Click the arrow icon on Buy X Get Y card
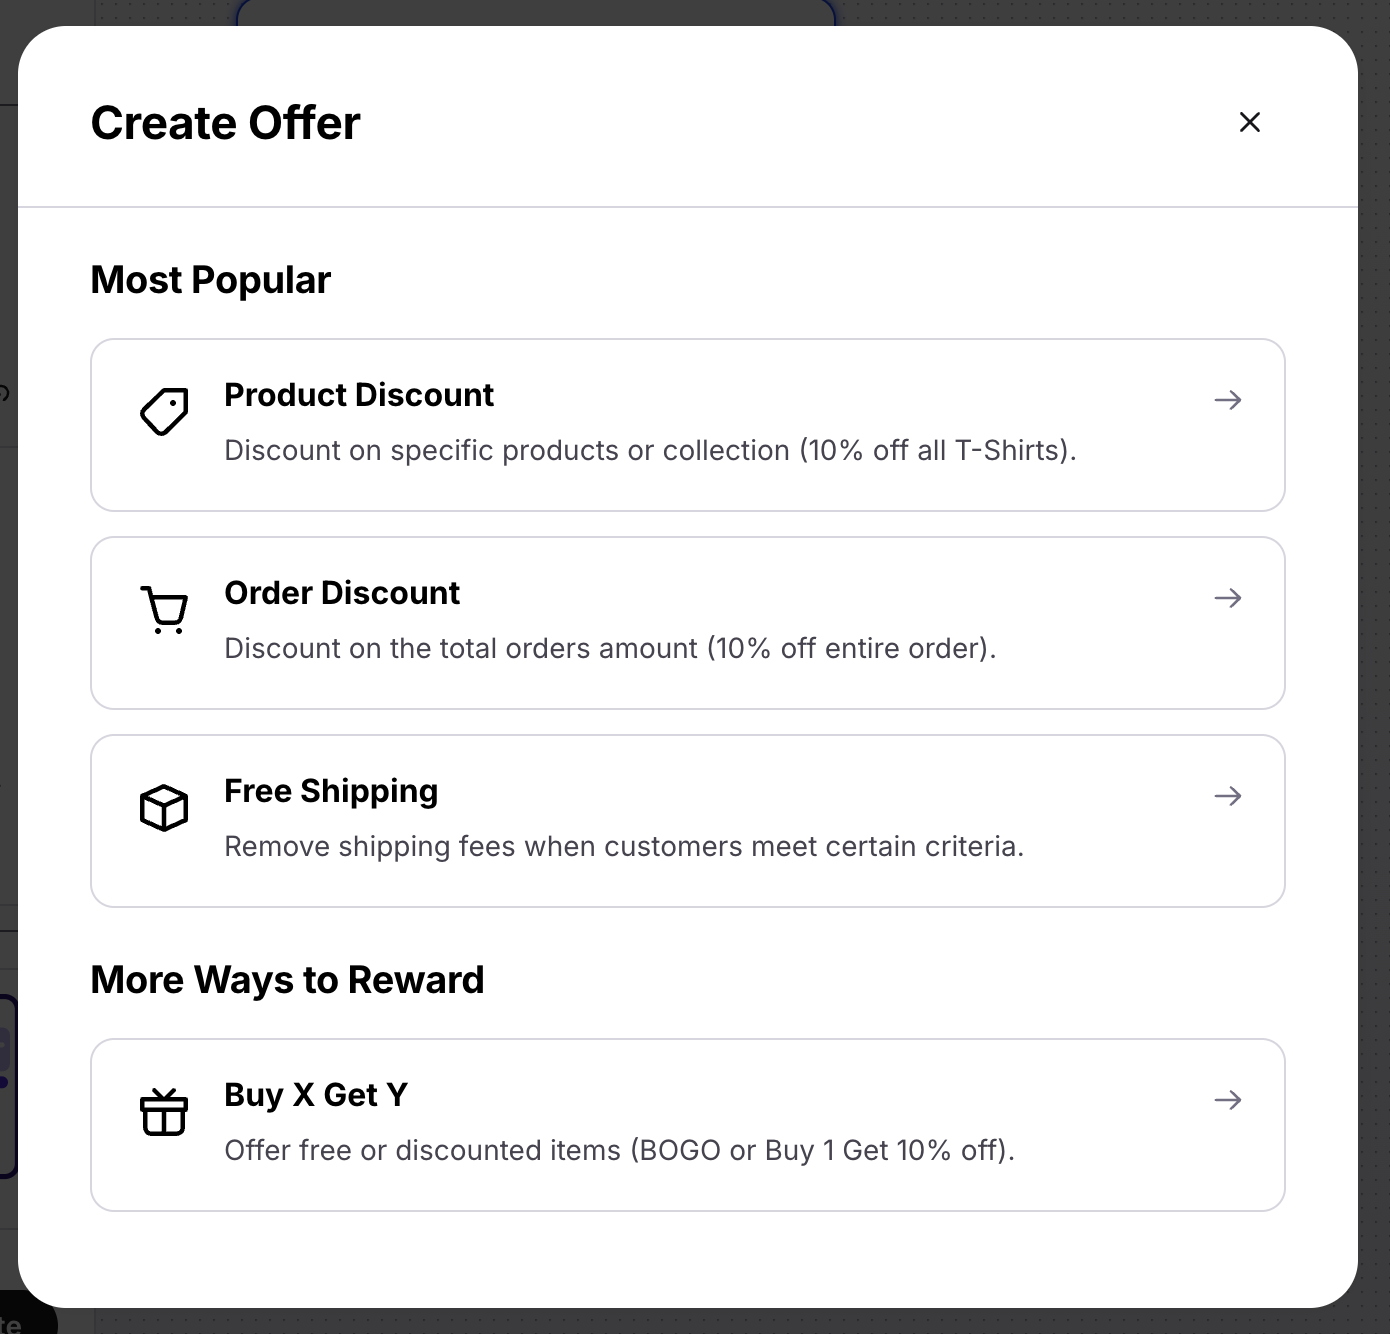 click(1228, 1100)
